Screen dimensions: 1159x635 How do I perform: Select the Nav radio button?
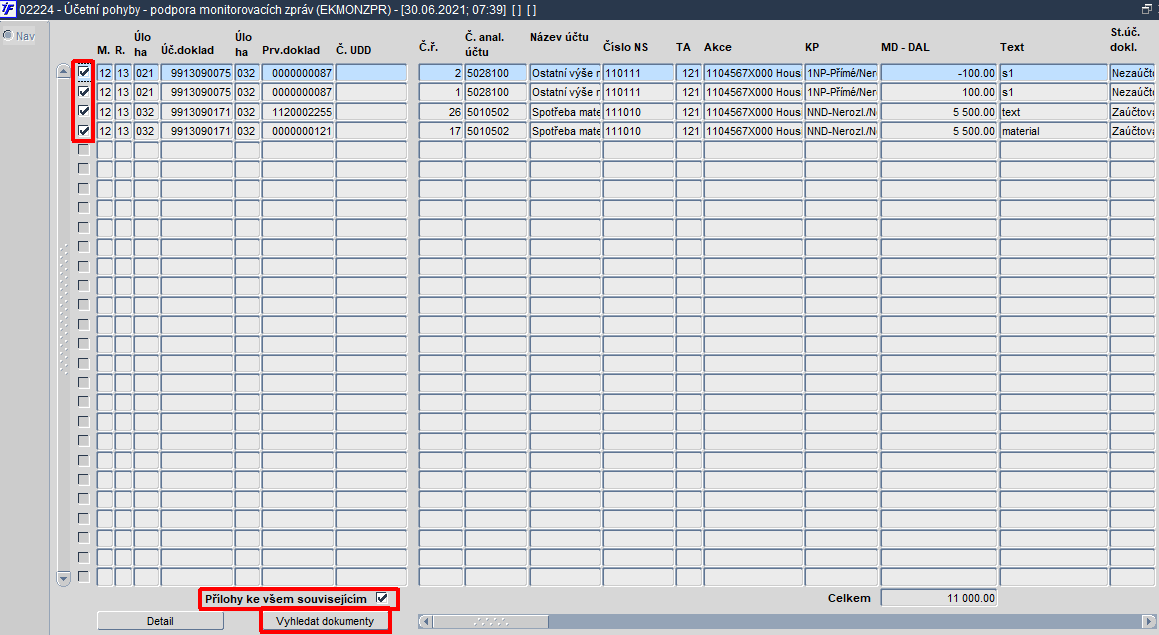(x=8, y=35)
